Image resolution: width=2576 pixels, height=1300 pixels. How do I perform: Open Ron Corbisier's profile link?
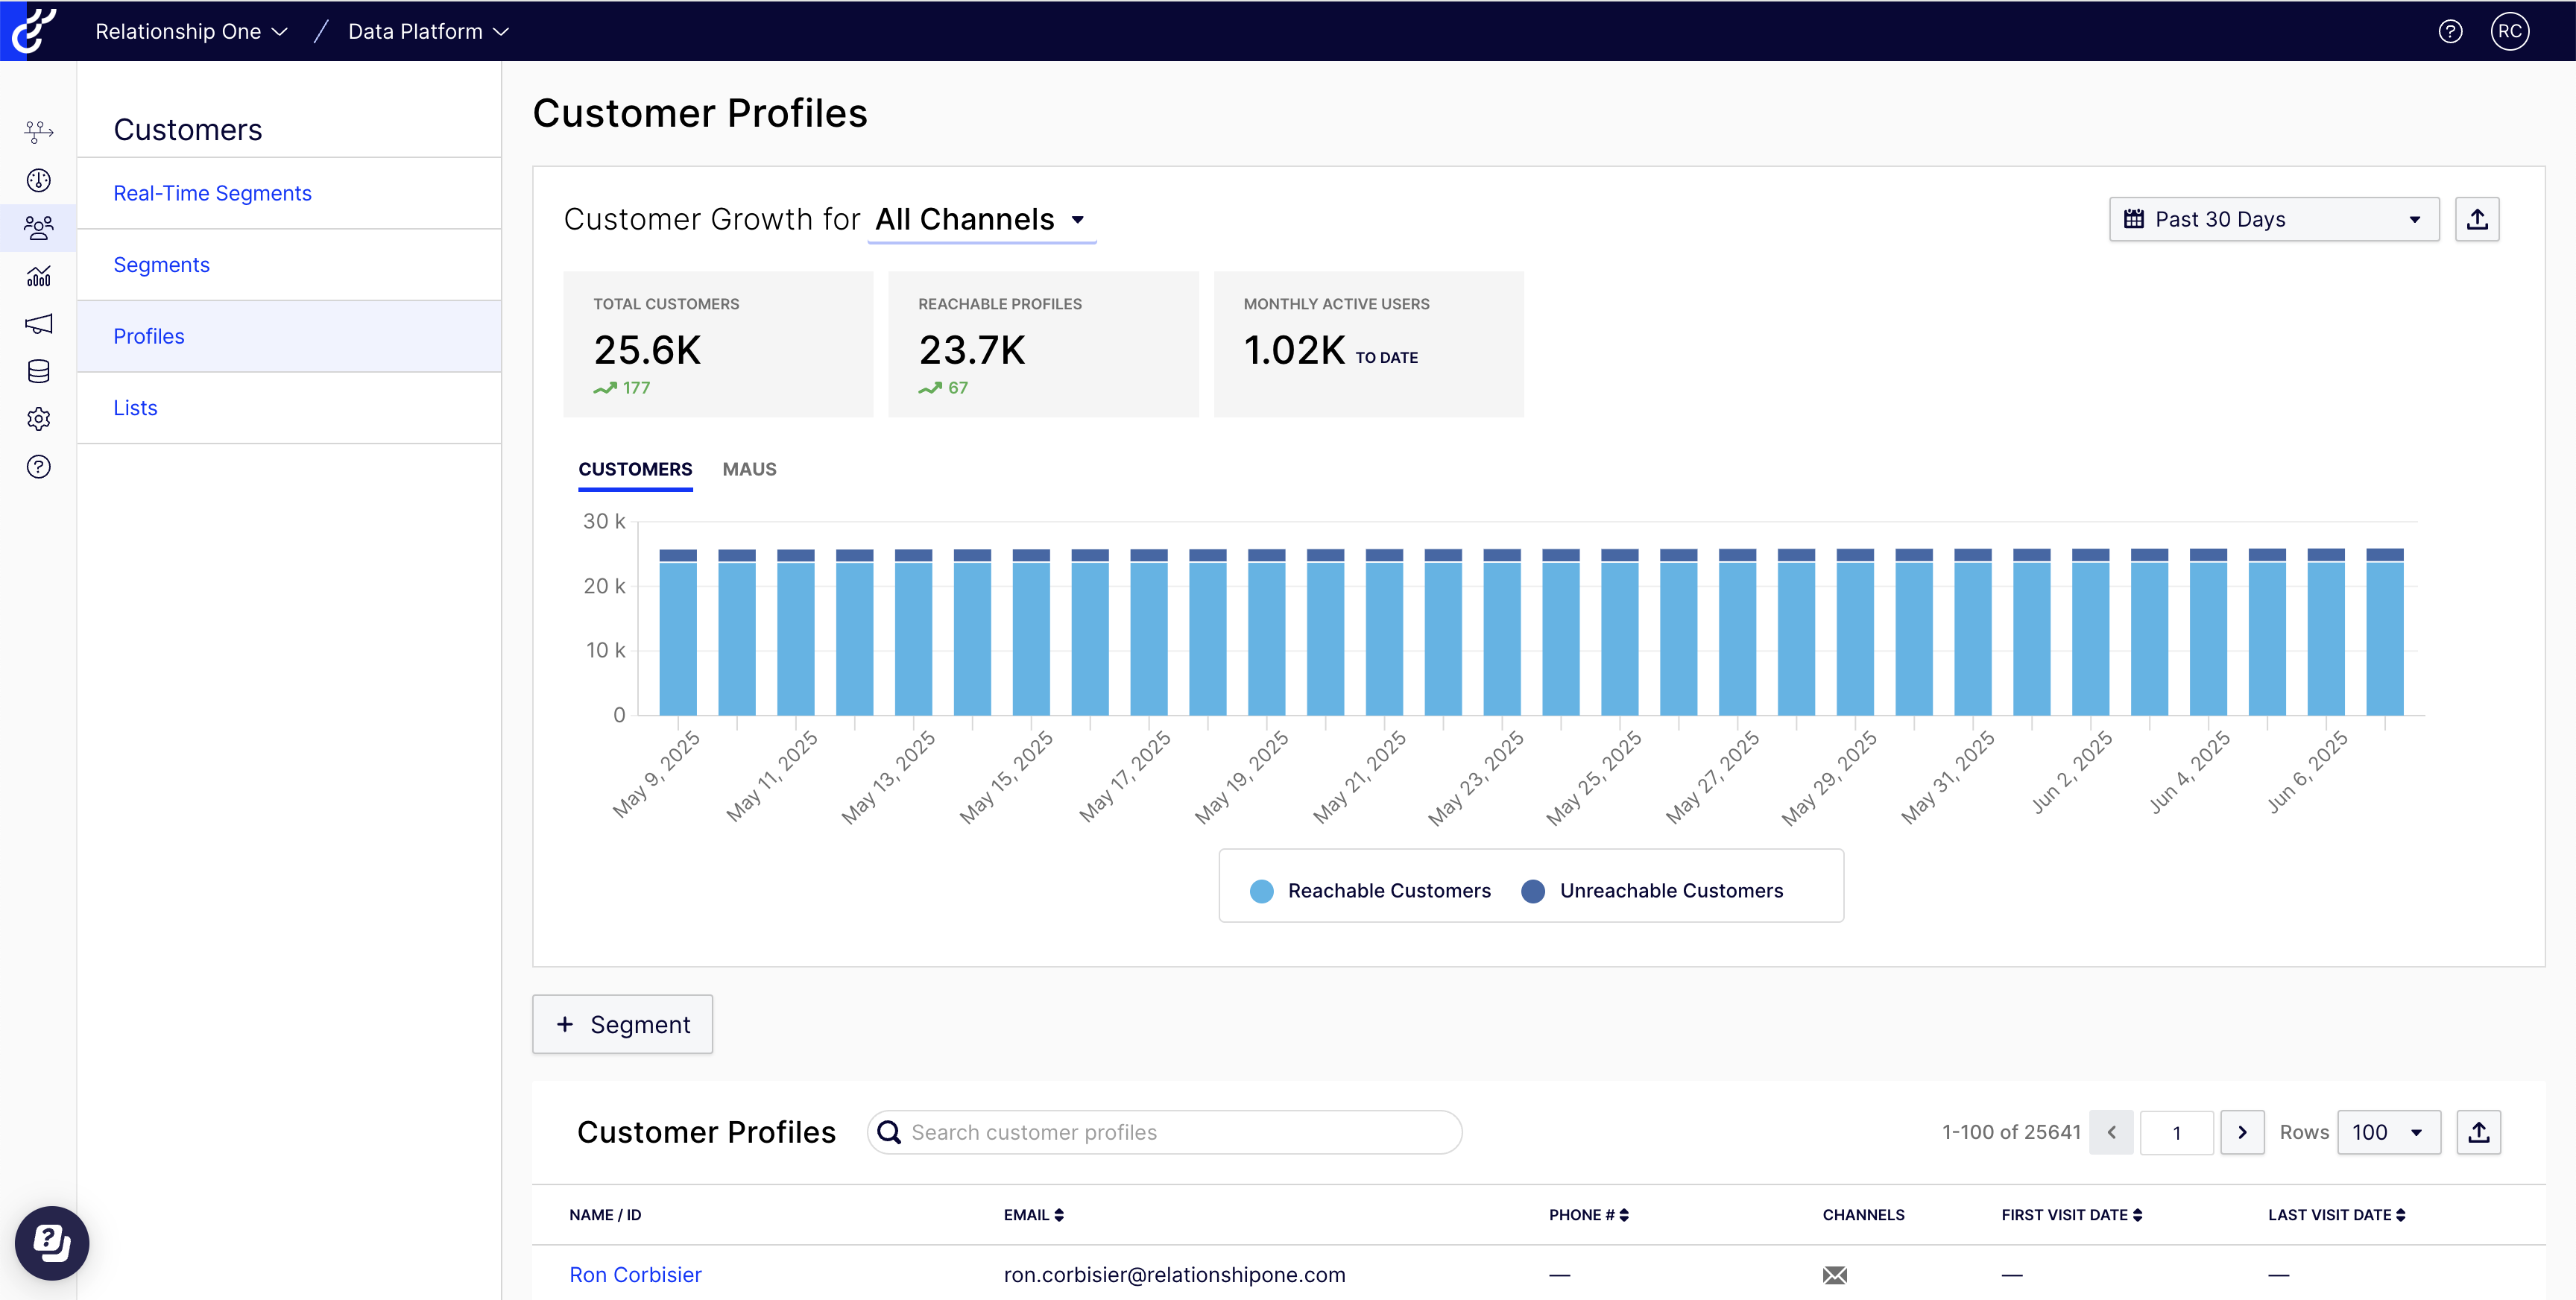point(634,1274)
